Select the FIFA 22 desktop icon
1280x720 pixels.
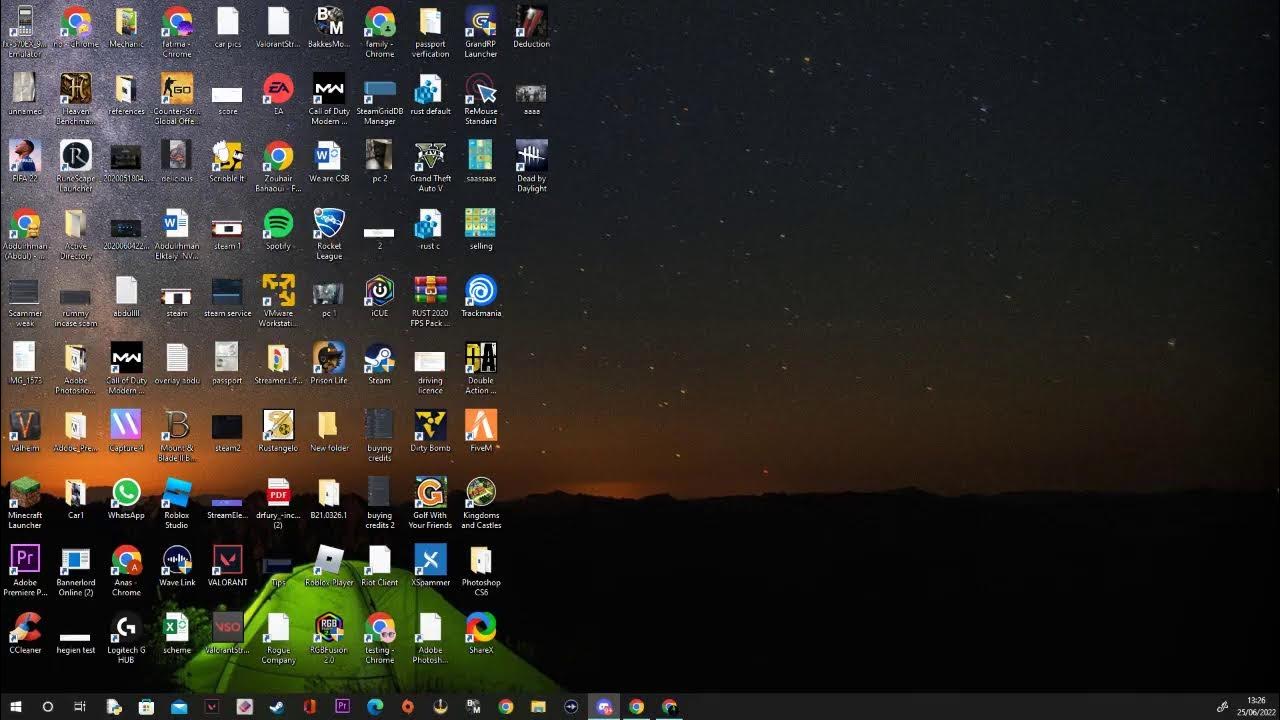point(25,162)
